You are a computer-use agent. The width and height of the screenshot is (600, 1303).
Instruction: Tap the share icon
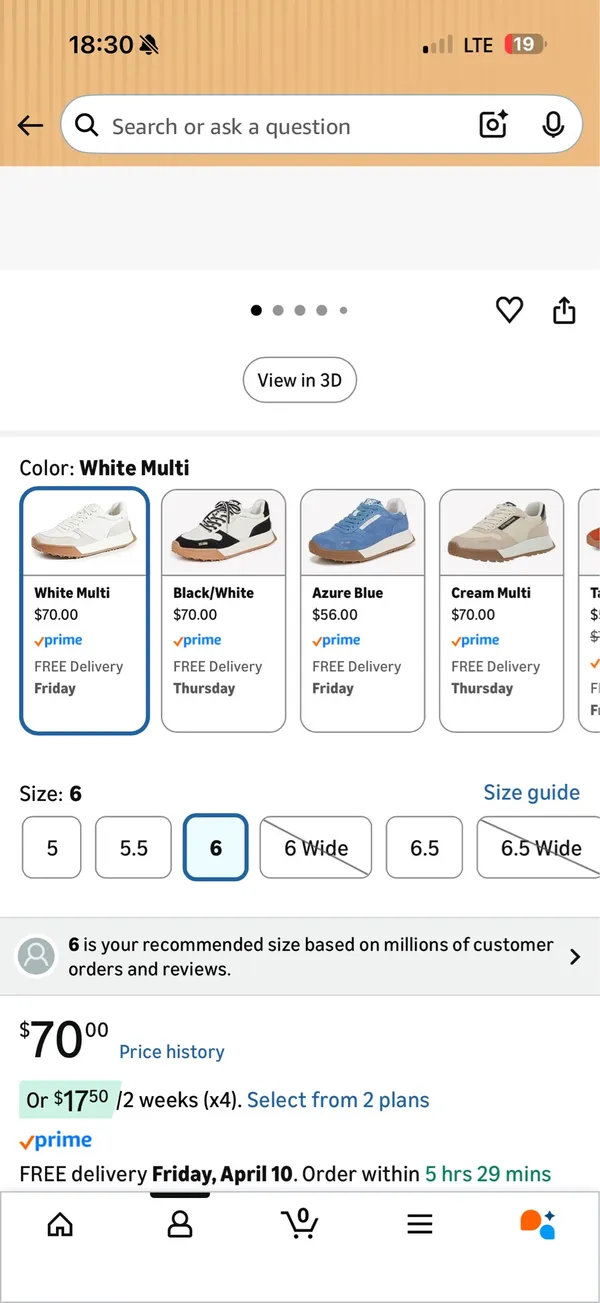(564, 310)
